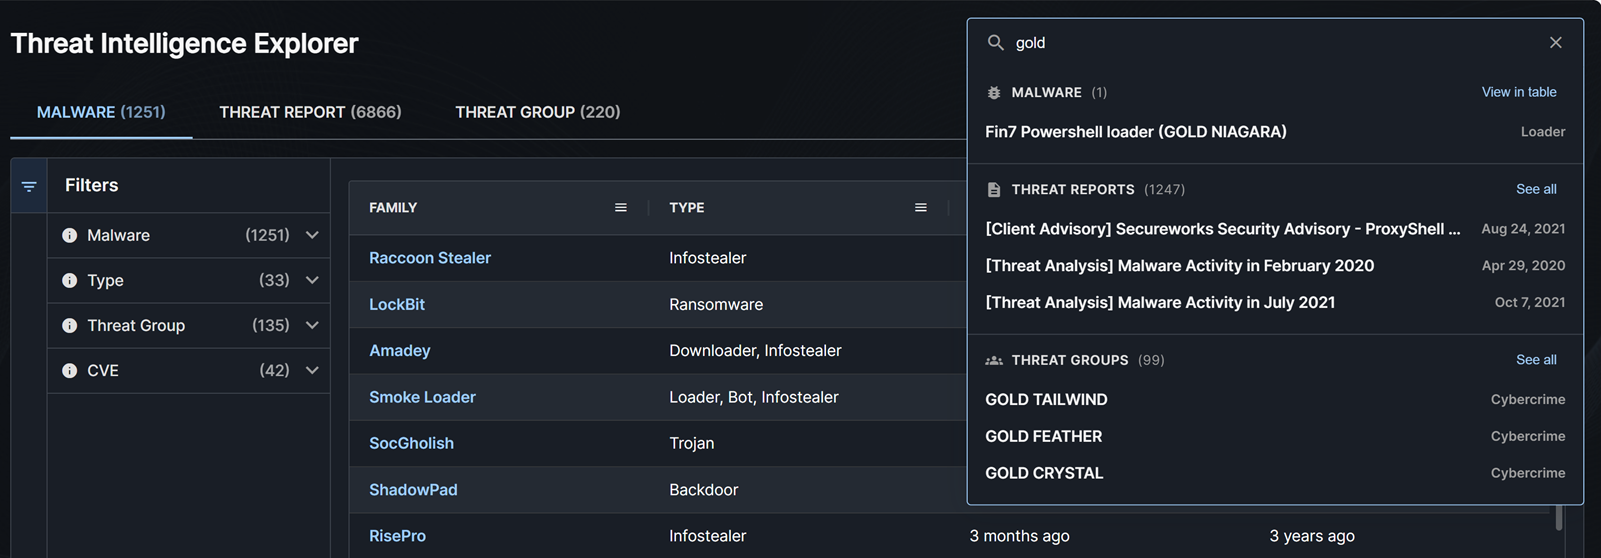Open the FAMILY column menu icon
1601x558 pixels.
tap(621, 208)
